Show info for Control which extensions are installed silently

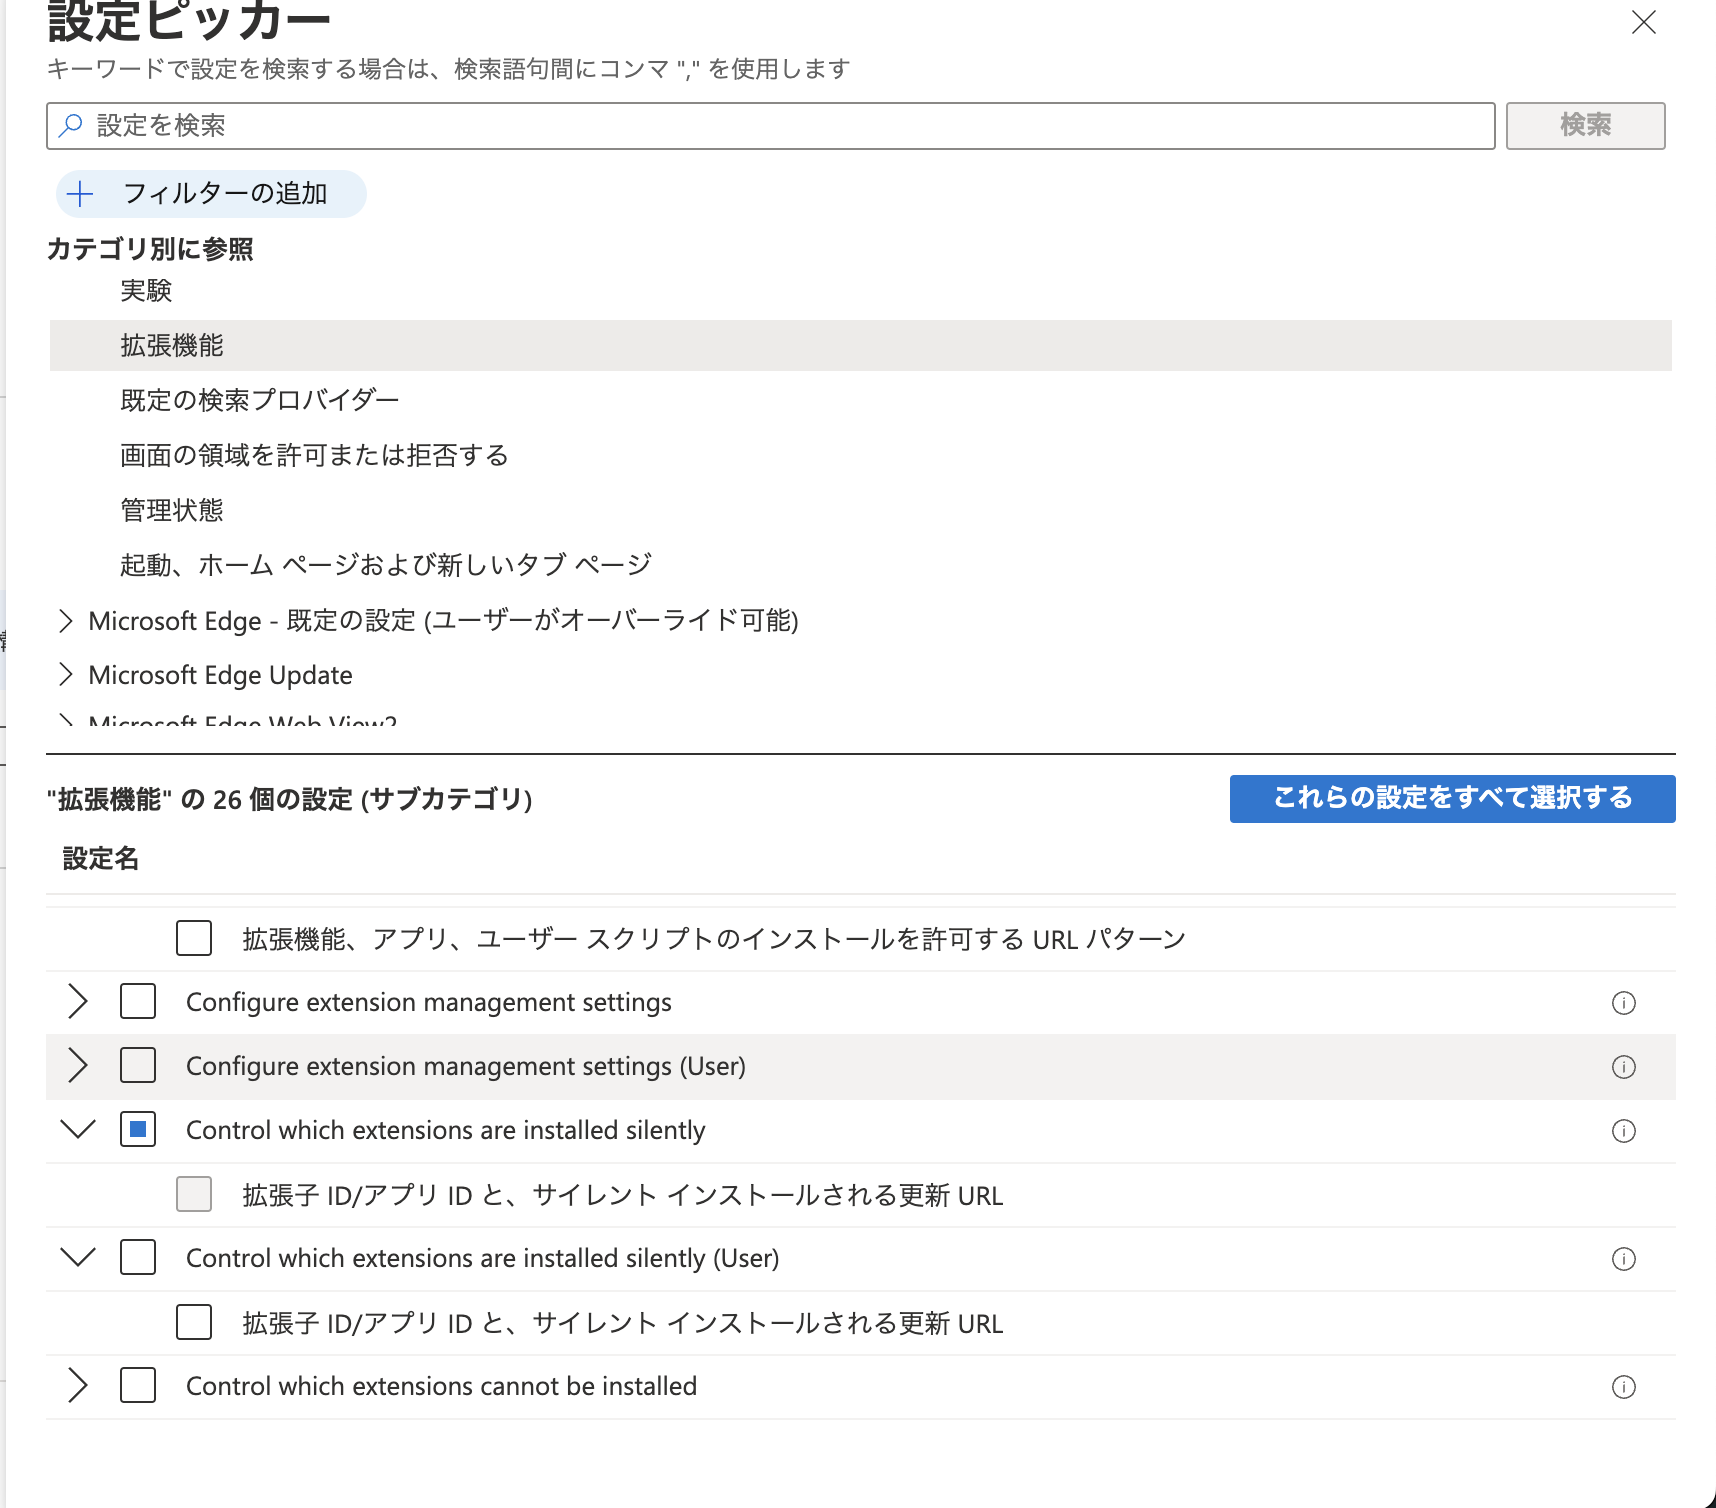(x=1624, y=1131)
